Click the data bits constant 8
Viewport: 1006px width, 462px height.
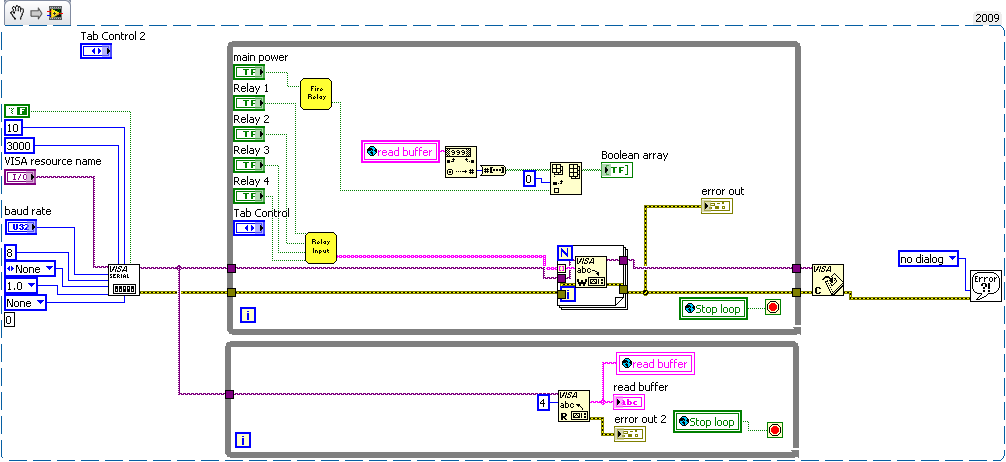coord(10,252)
